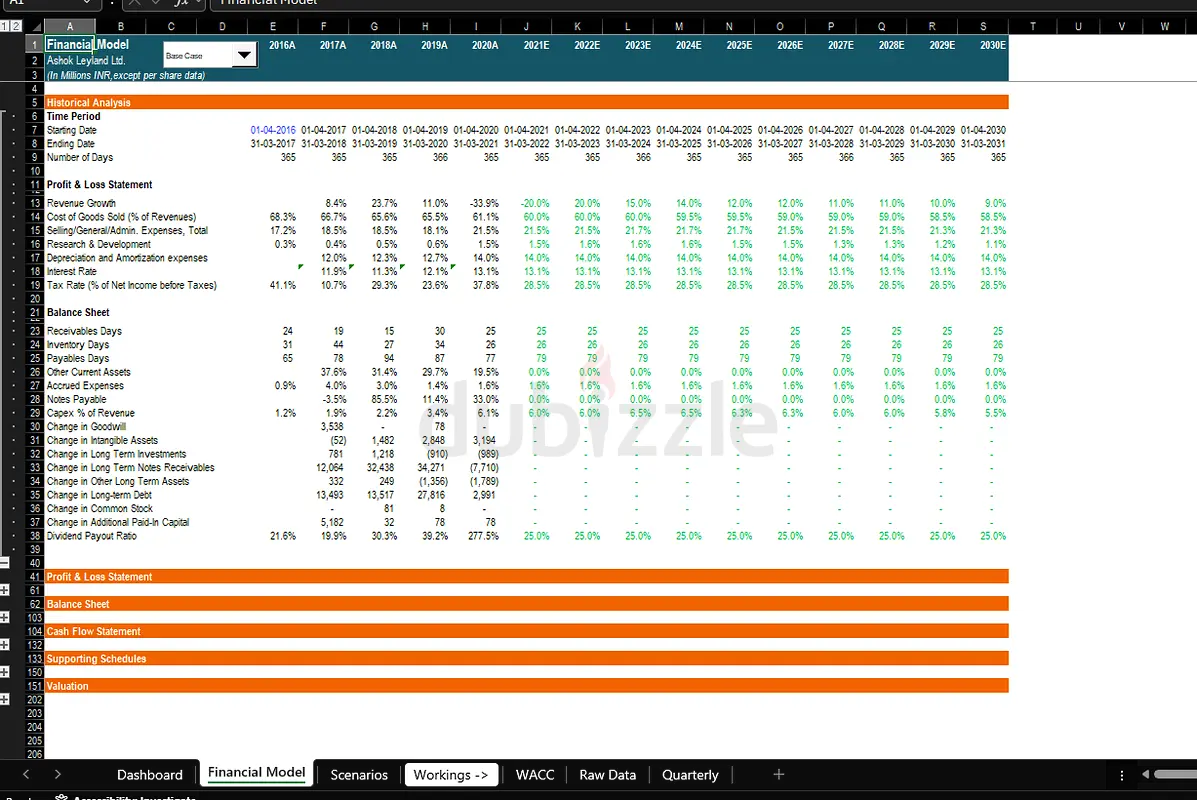Click outline level 1 button
This screenshot has height=800, width=1197.
point(4,26)
